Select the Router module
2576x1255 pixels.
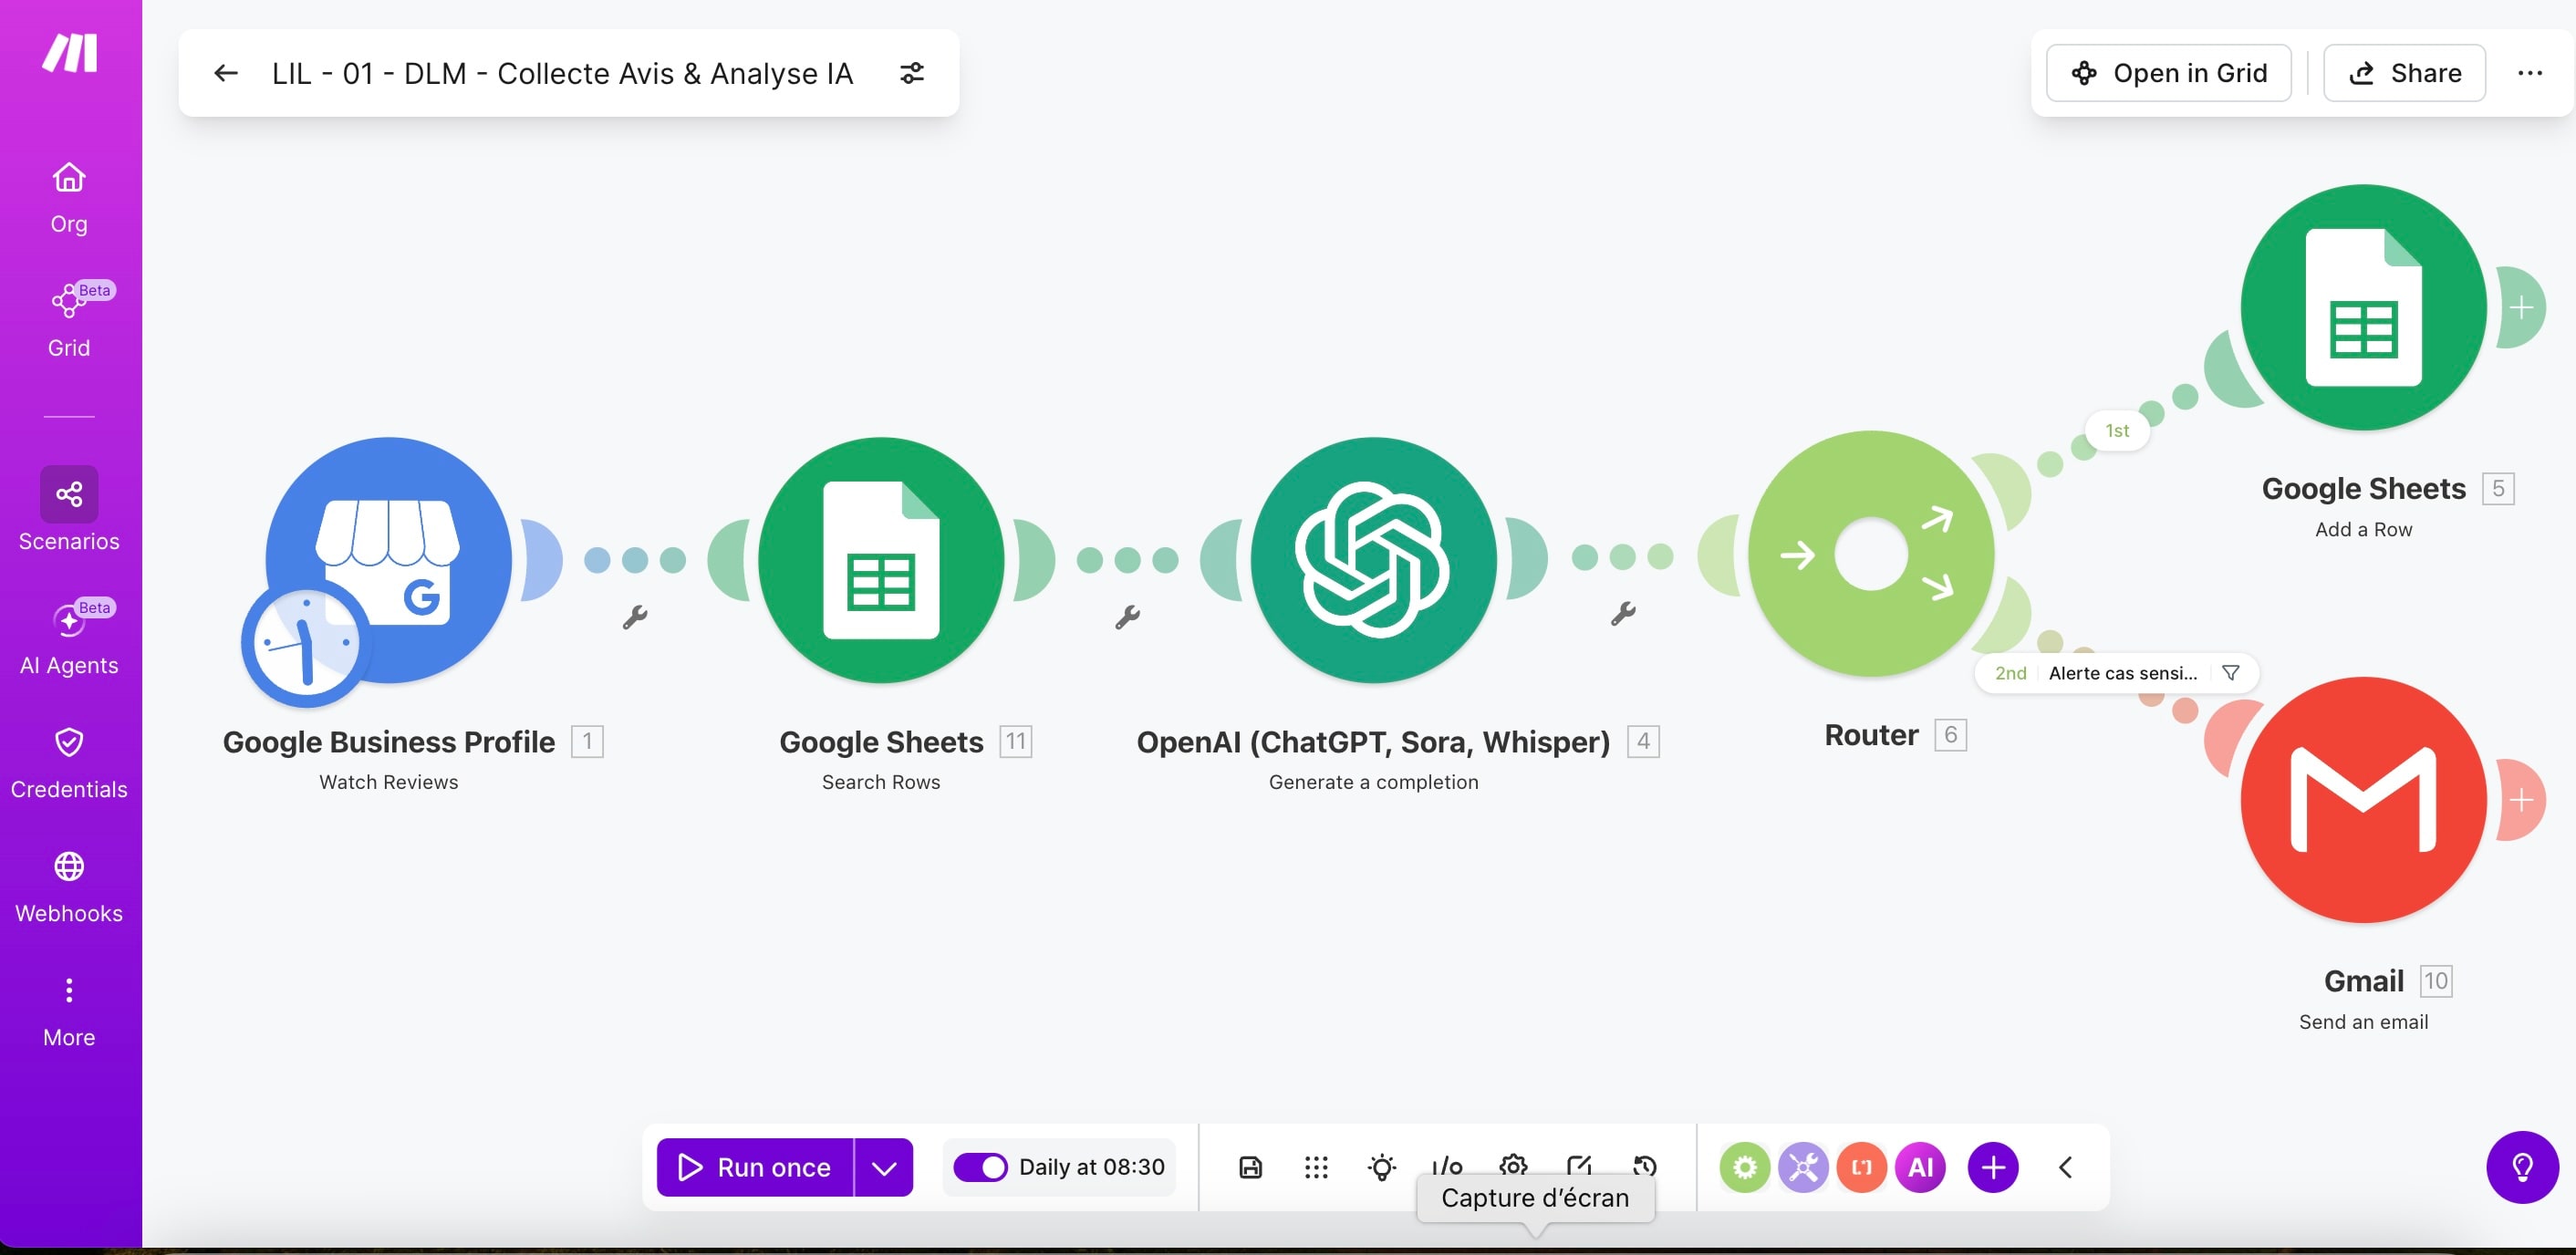[x=1870, y=554]
